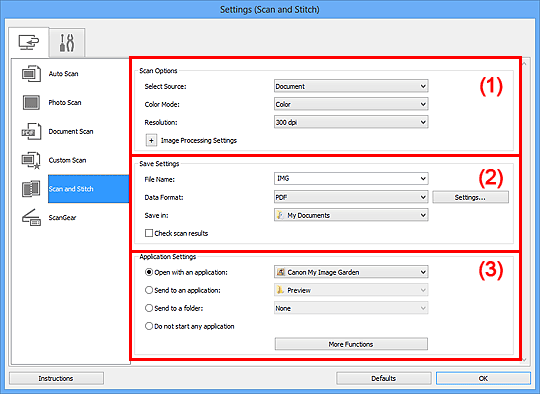540x394 pixels.
Task: Open the scan-from-computer settings tab
Action: [29, 42]
